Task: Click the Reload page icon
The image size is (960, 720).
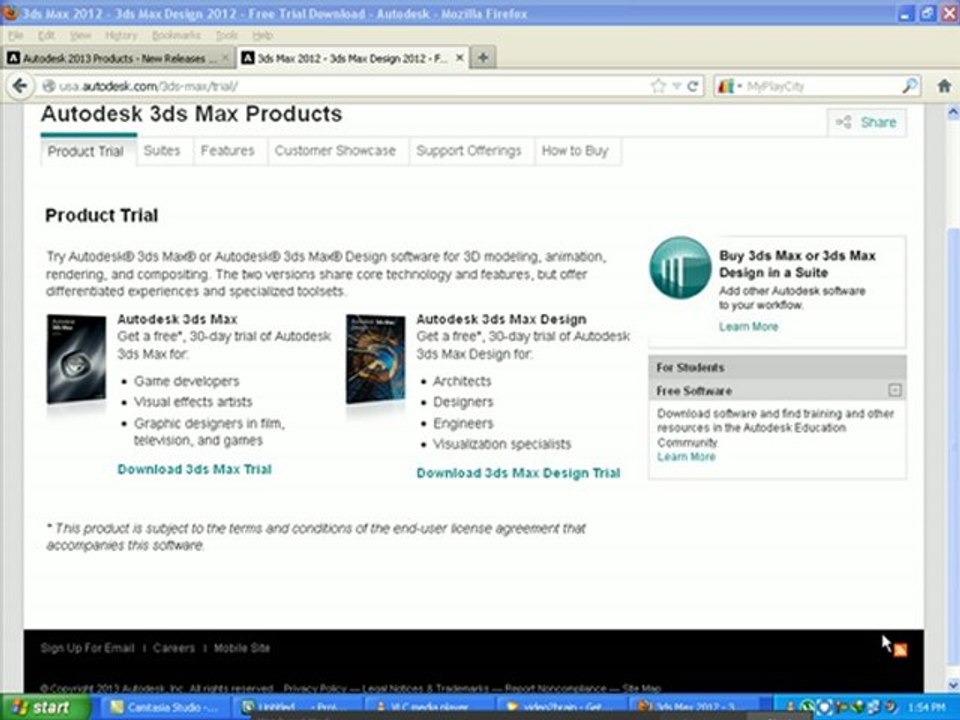Action: [692, 86]
